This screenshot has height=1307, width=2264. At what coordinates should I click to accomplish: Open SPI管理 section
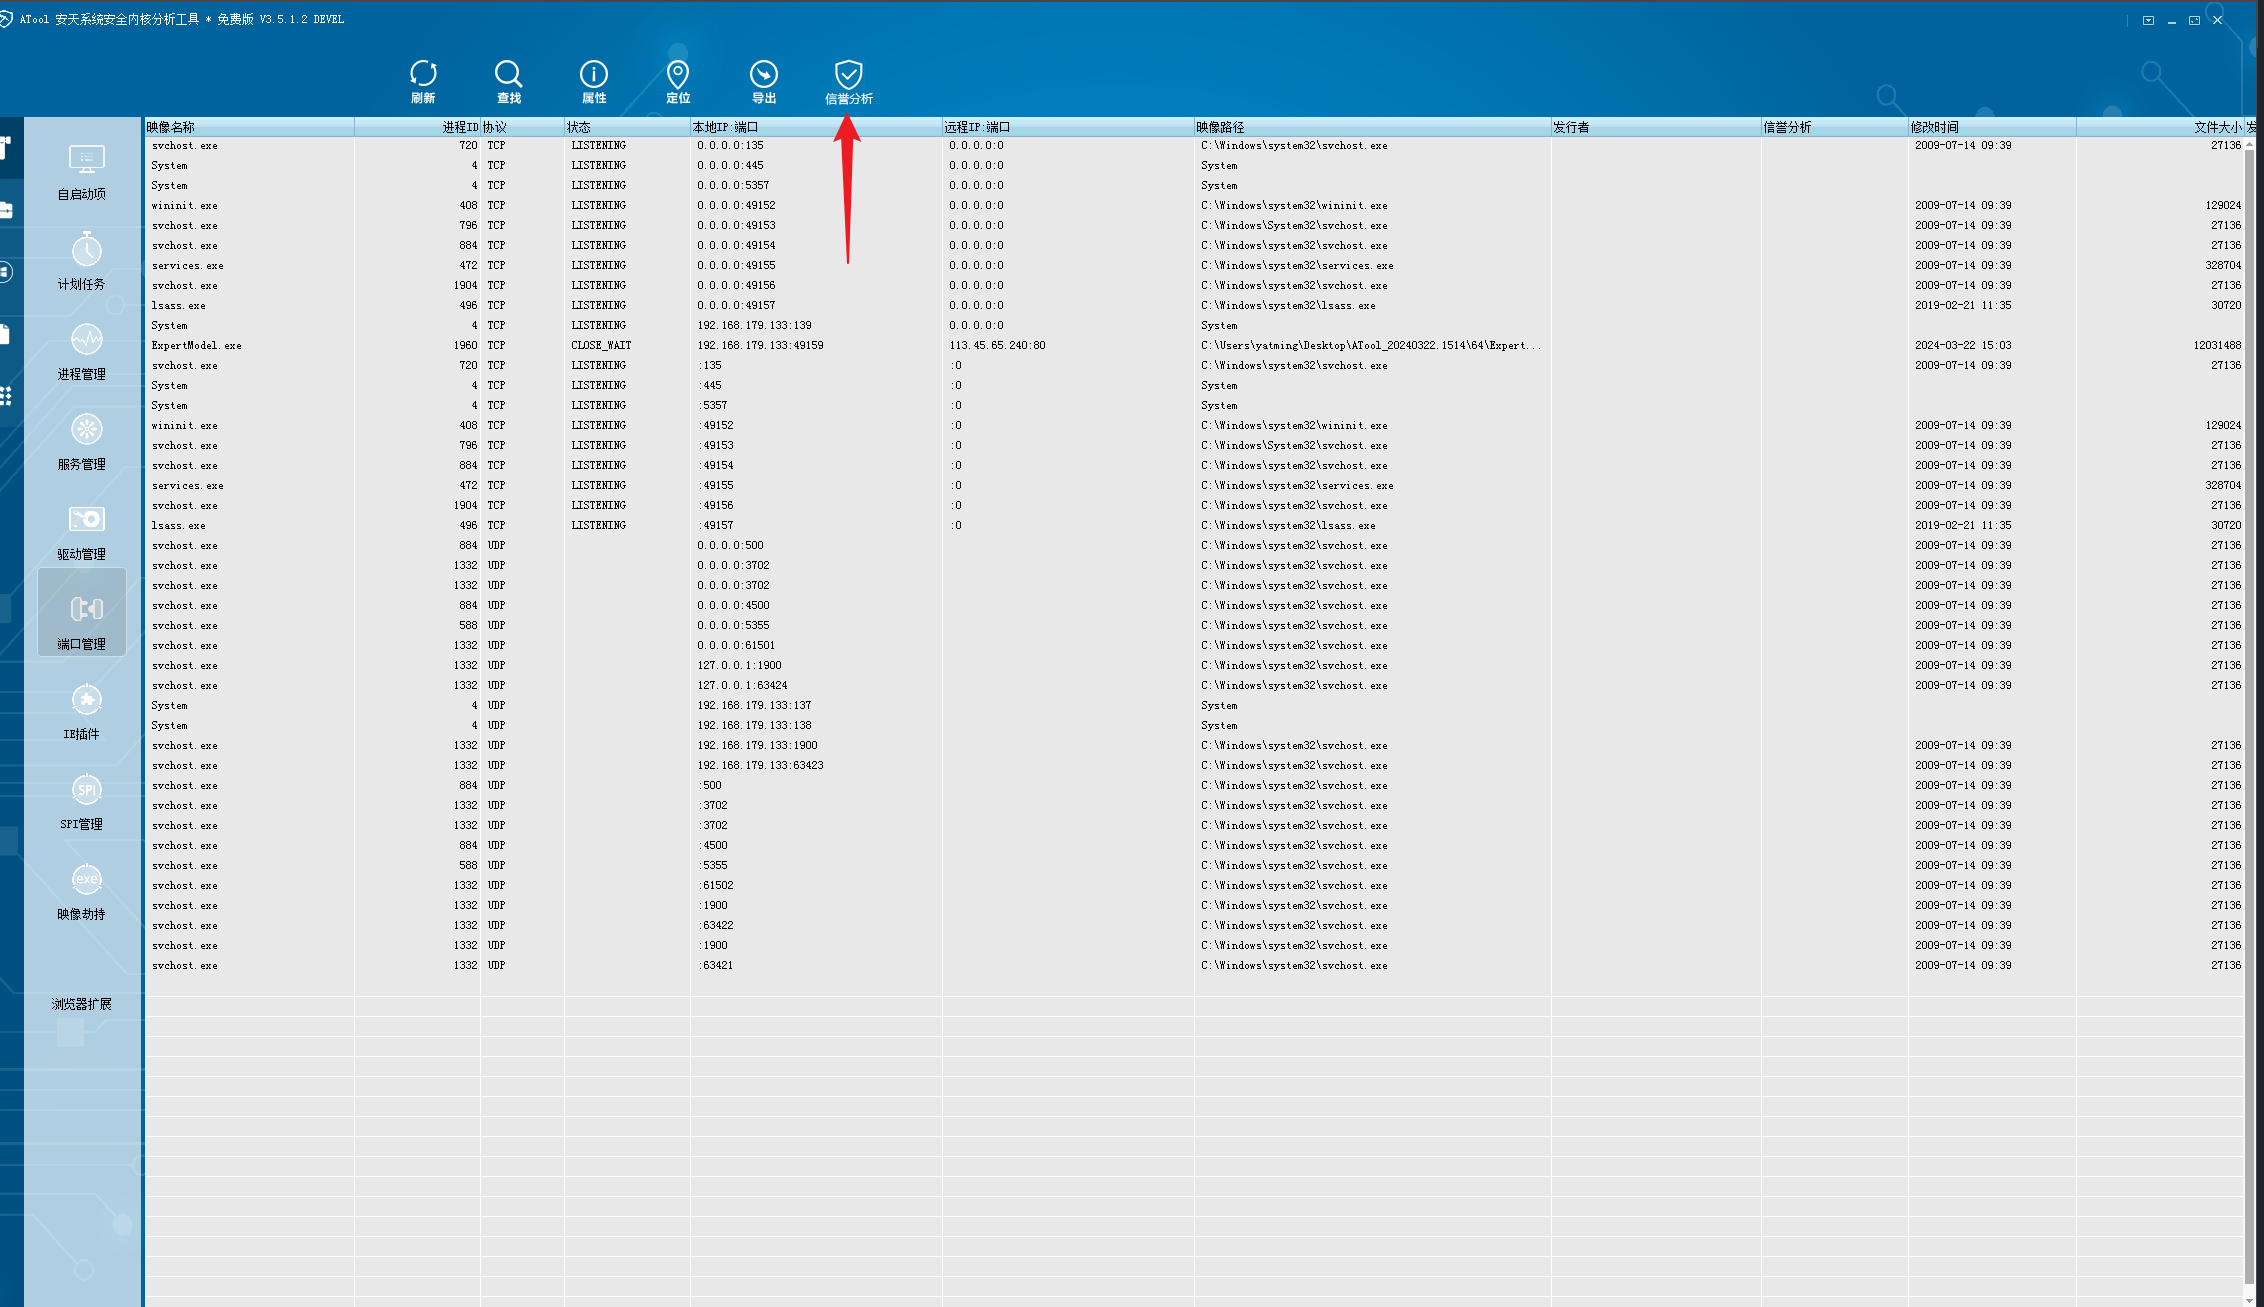[x=82, y=802]
